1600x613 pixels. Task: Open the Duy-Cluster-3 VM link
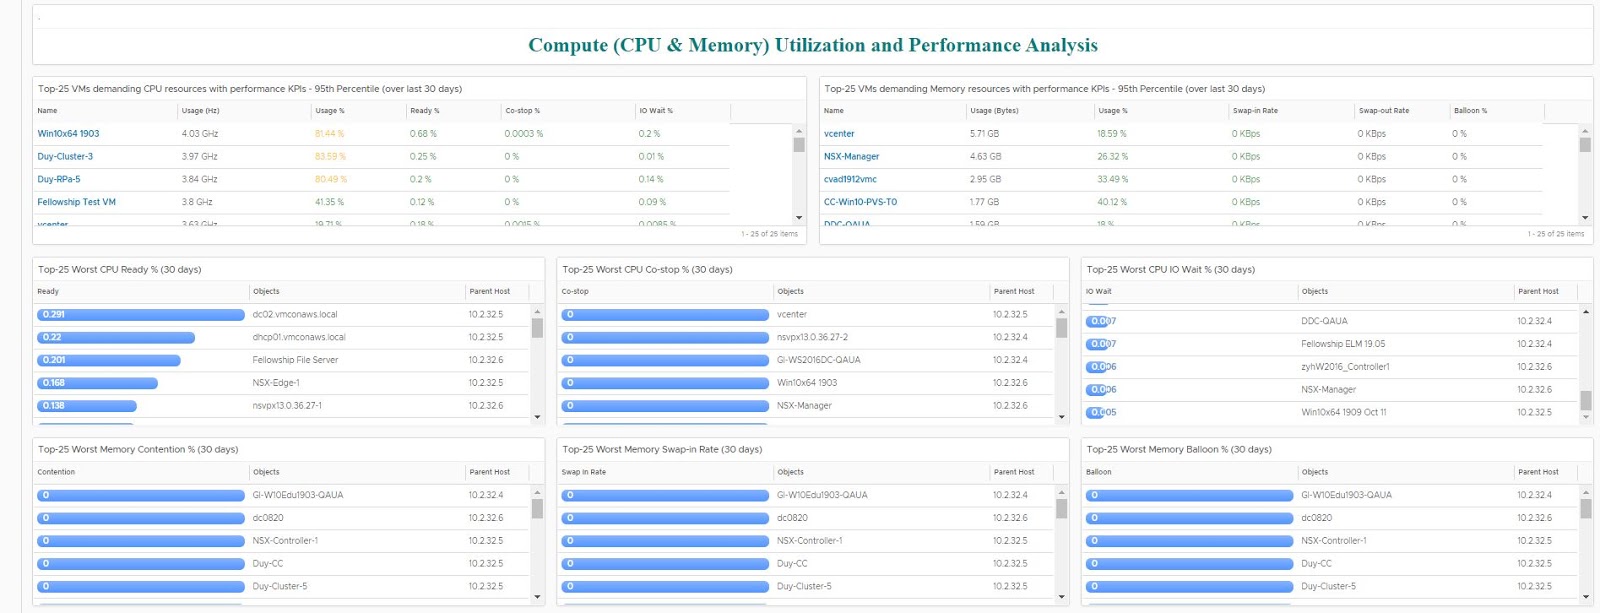[x=65, y=157]
